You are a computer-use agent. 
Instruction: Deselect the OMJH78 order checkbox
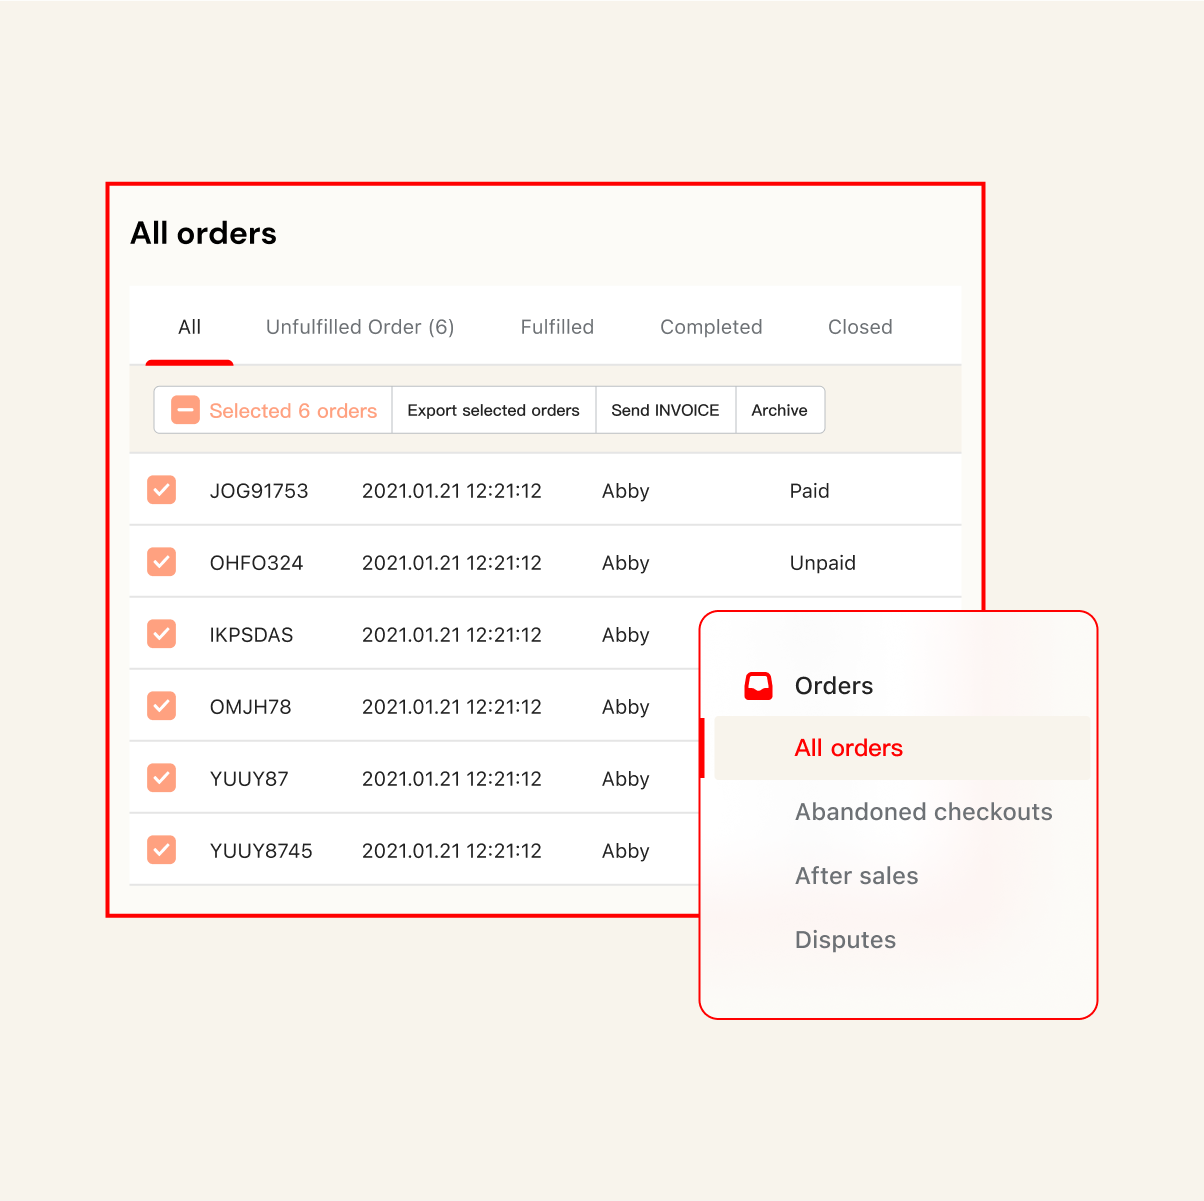point(162,706)
